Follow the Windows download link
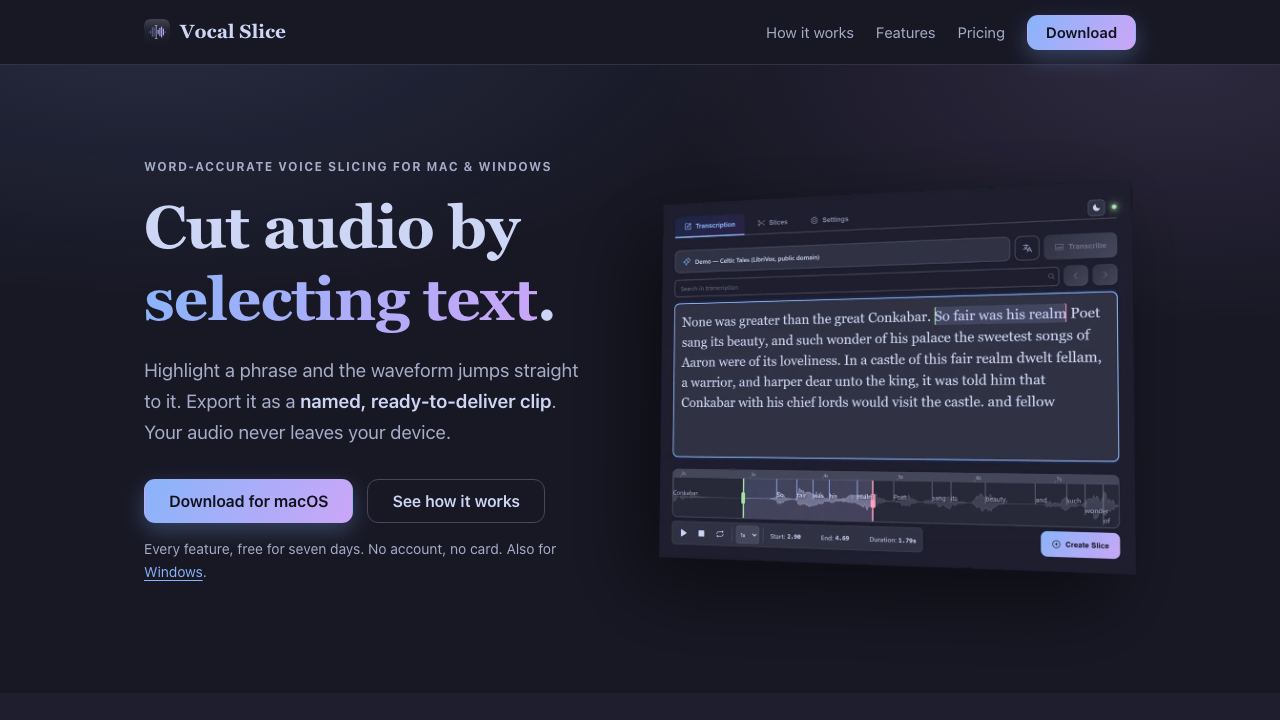The height and width of the screenshot is (720, 1280). 173,572
